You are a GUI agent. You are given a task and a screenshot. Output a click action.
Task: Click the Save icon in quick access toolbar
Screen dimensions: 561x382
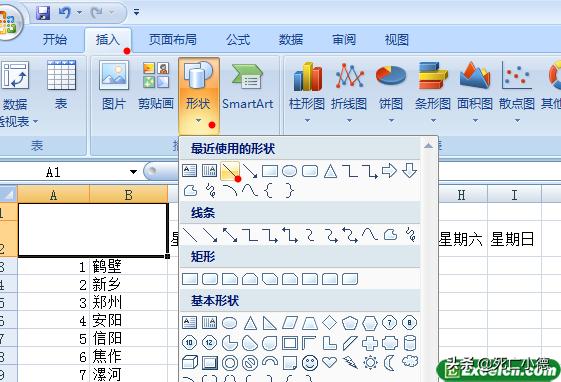[43, 13]
